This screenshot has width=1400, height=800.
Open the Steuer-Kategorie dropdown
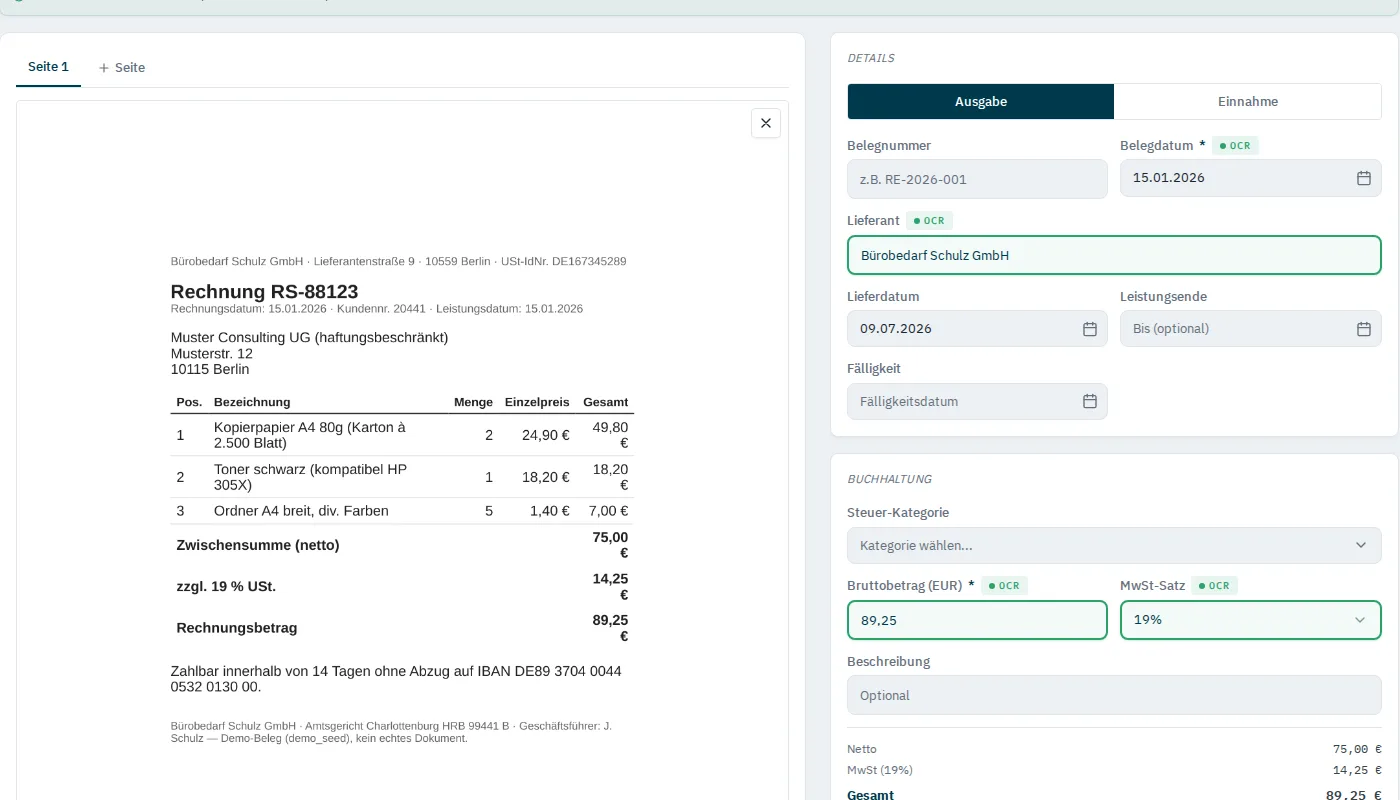click(1114, 545)
